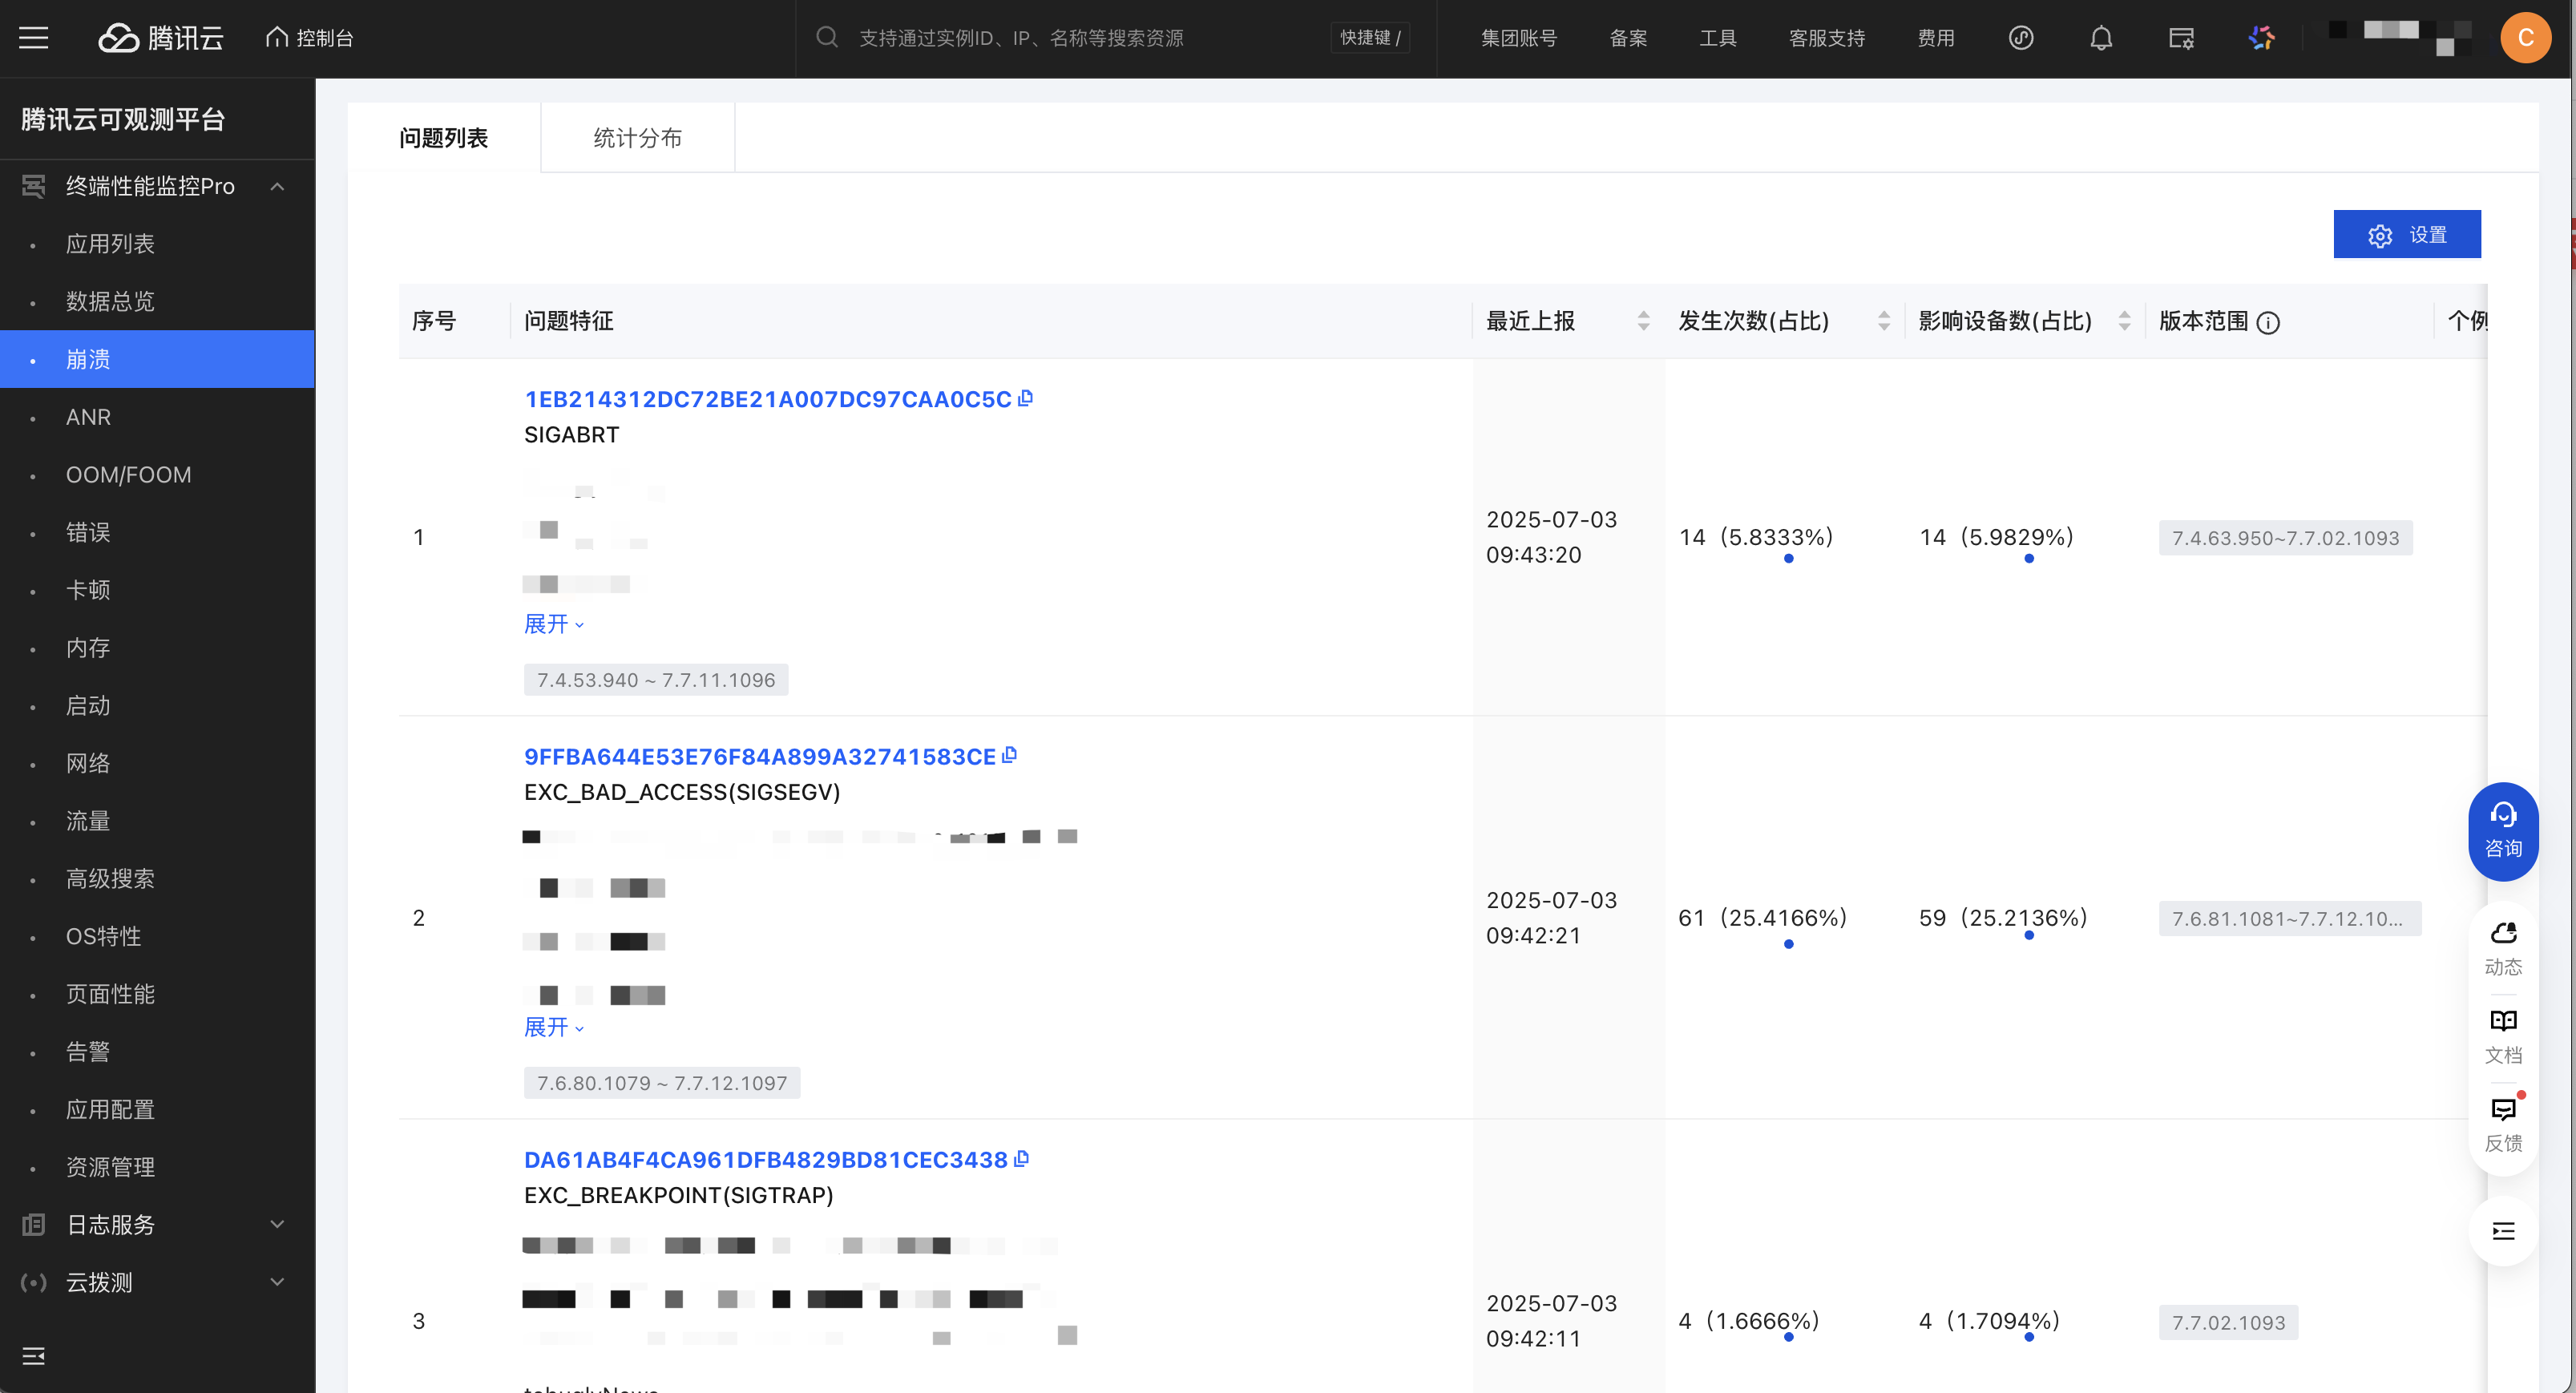Copy issue ID 1EB214312DC72BE21A007DC97CAA0C5C

tap(1025, 398)
